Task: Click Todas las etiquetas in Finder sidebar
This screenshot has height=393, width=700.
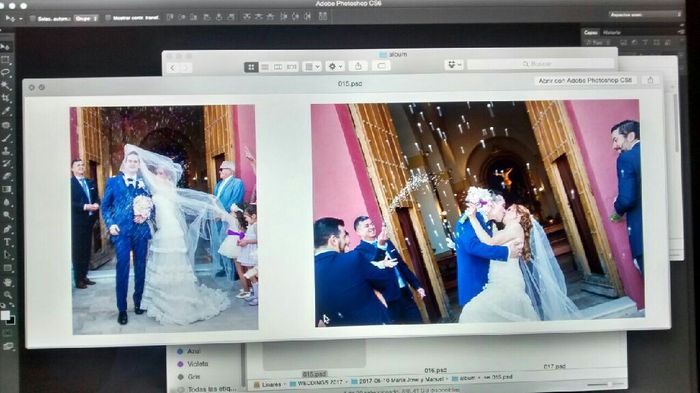Action: click(x=206, y=389)
